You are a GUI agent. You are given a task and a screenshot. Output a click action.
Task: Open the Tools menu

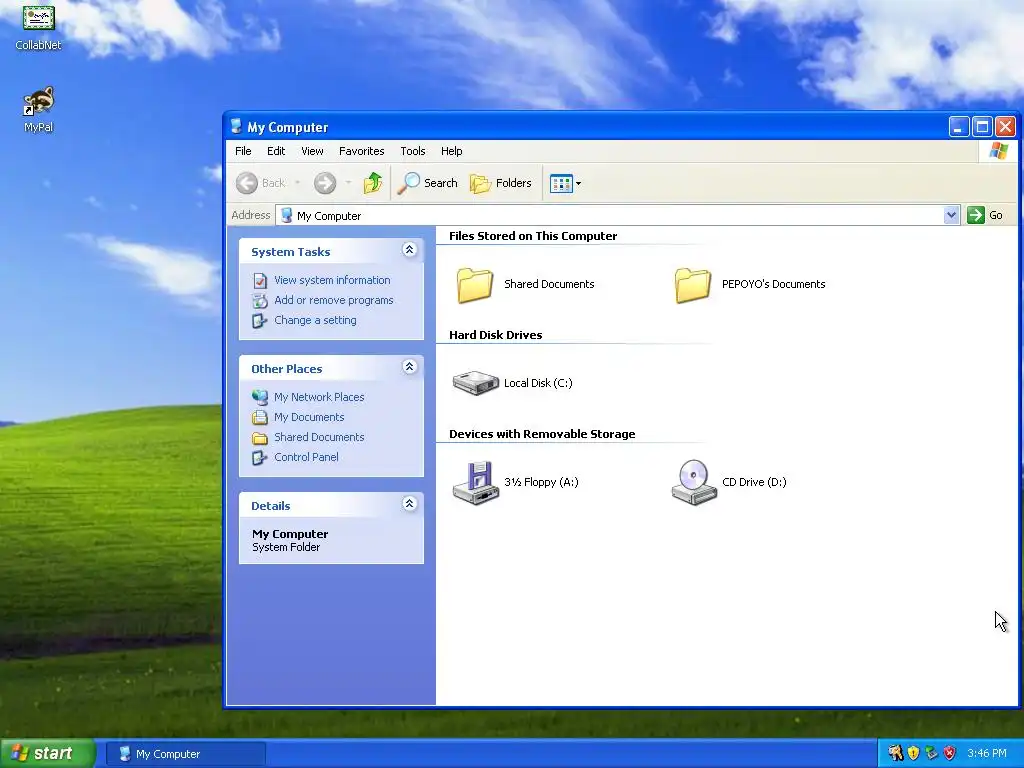coord(412,151)
